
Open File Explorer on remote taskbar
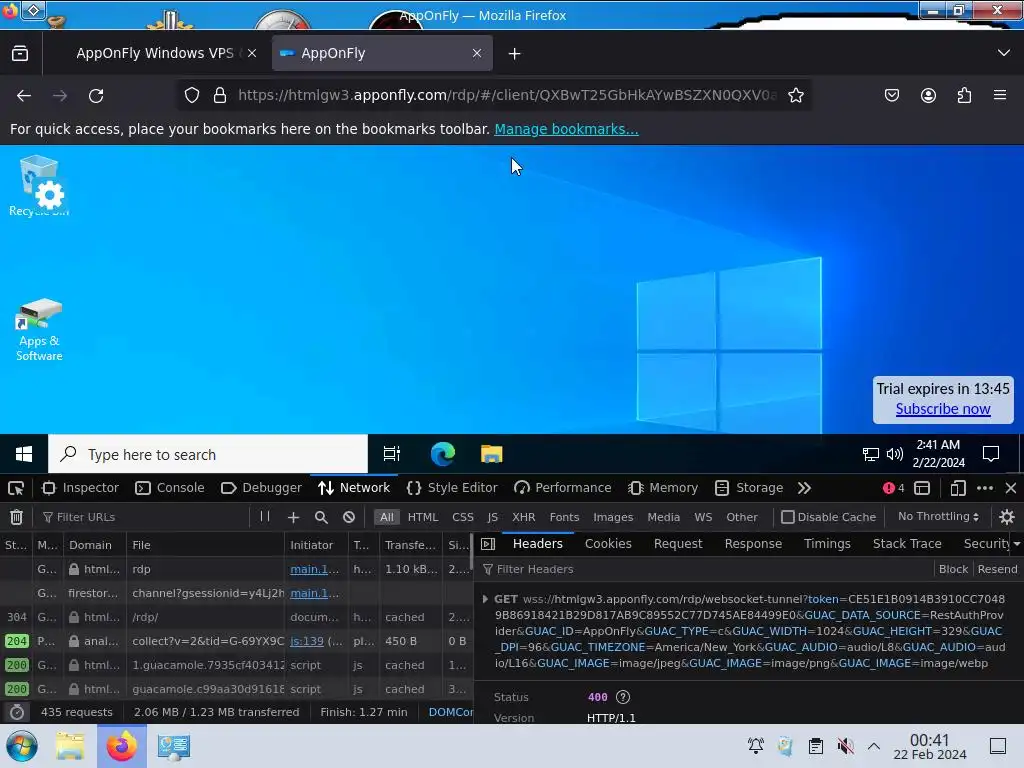pyautogui.click(x=491, y=454)
